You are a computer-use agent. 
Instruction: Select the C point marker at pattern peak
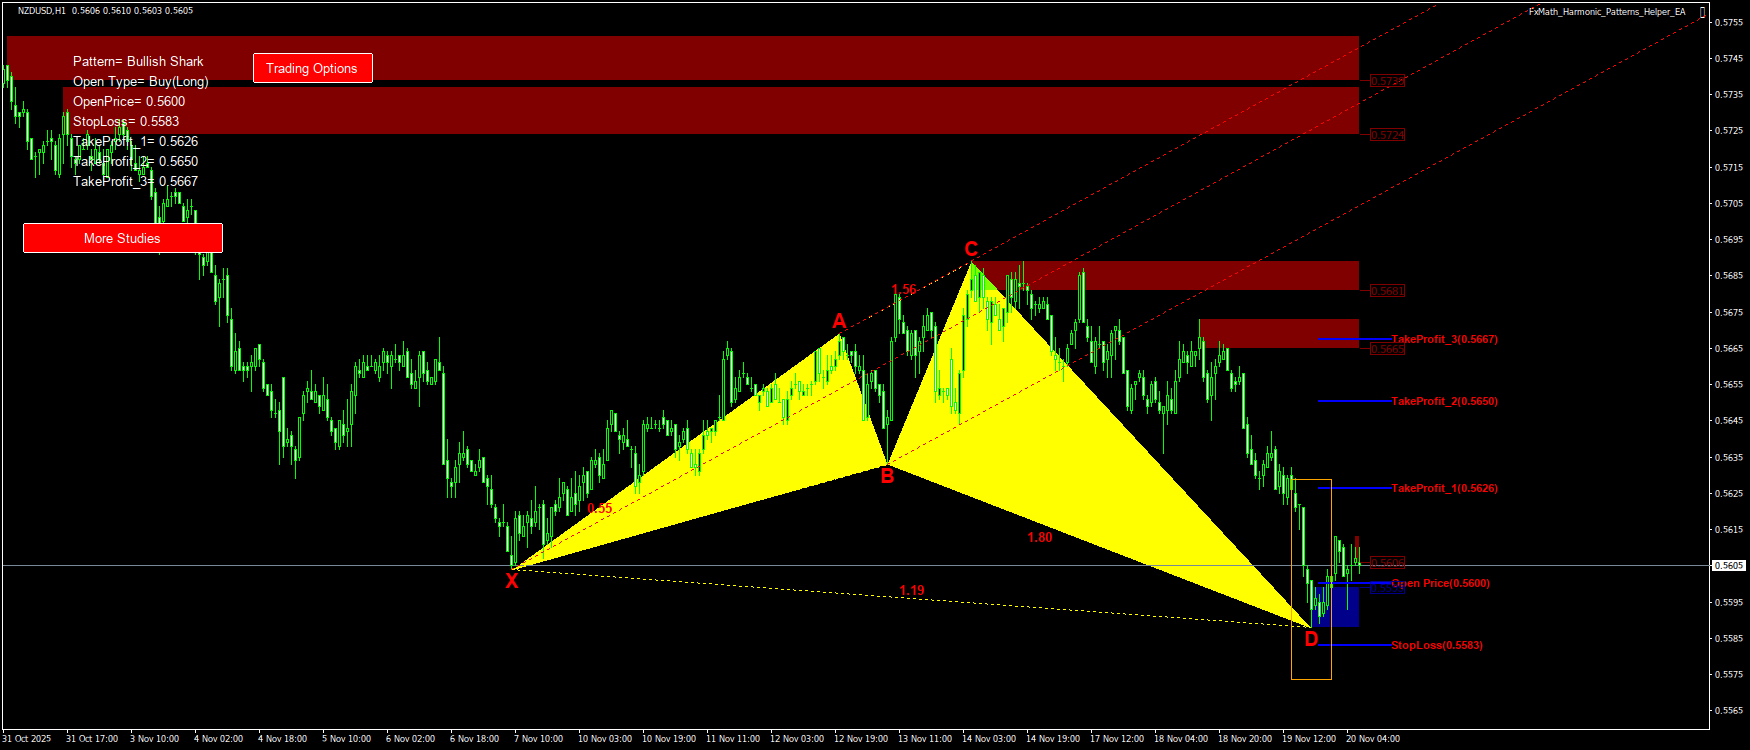(x=970, y=249)
